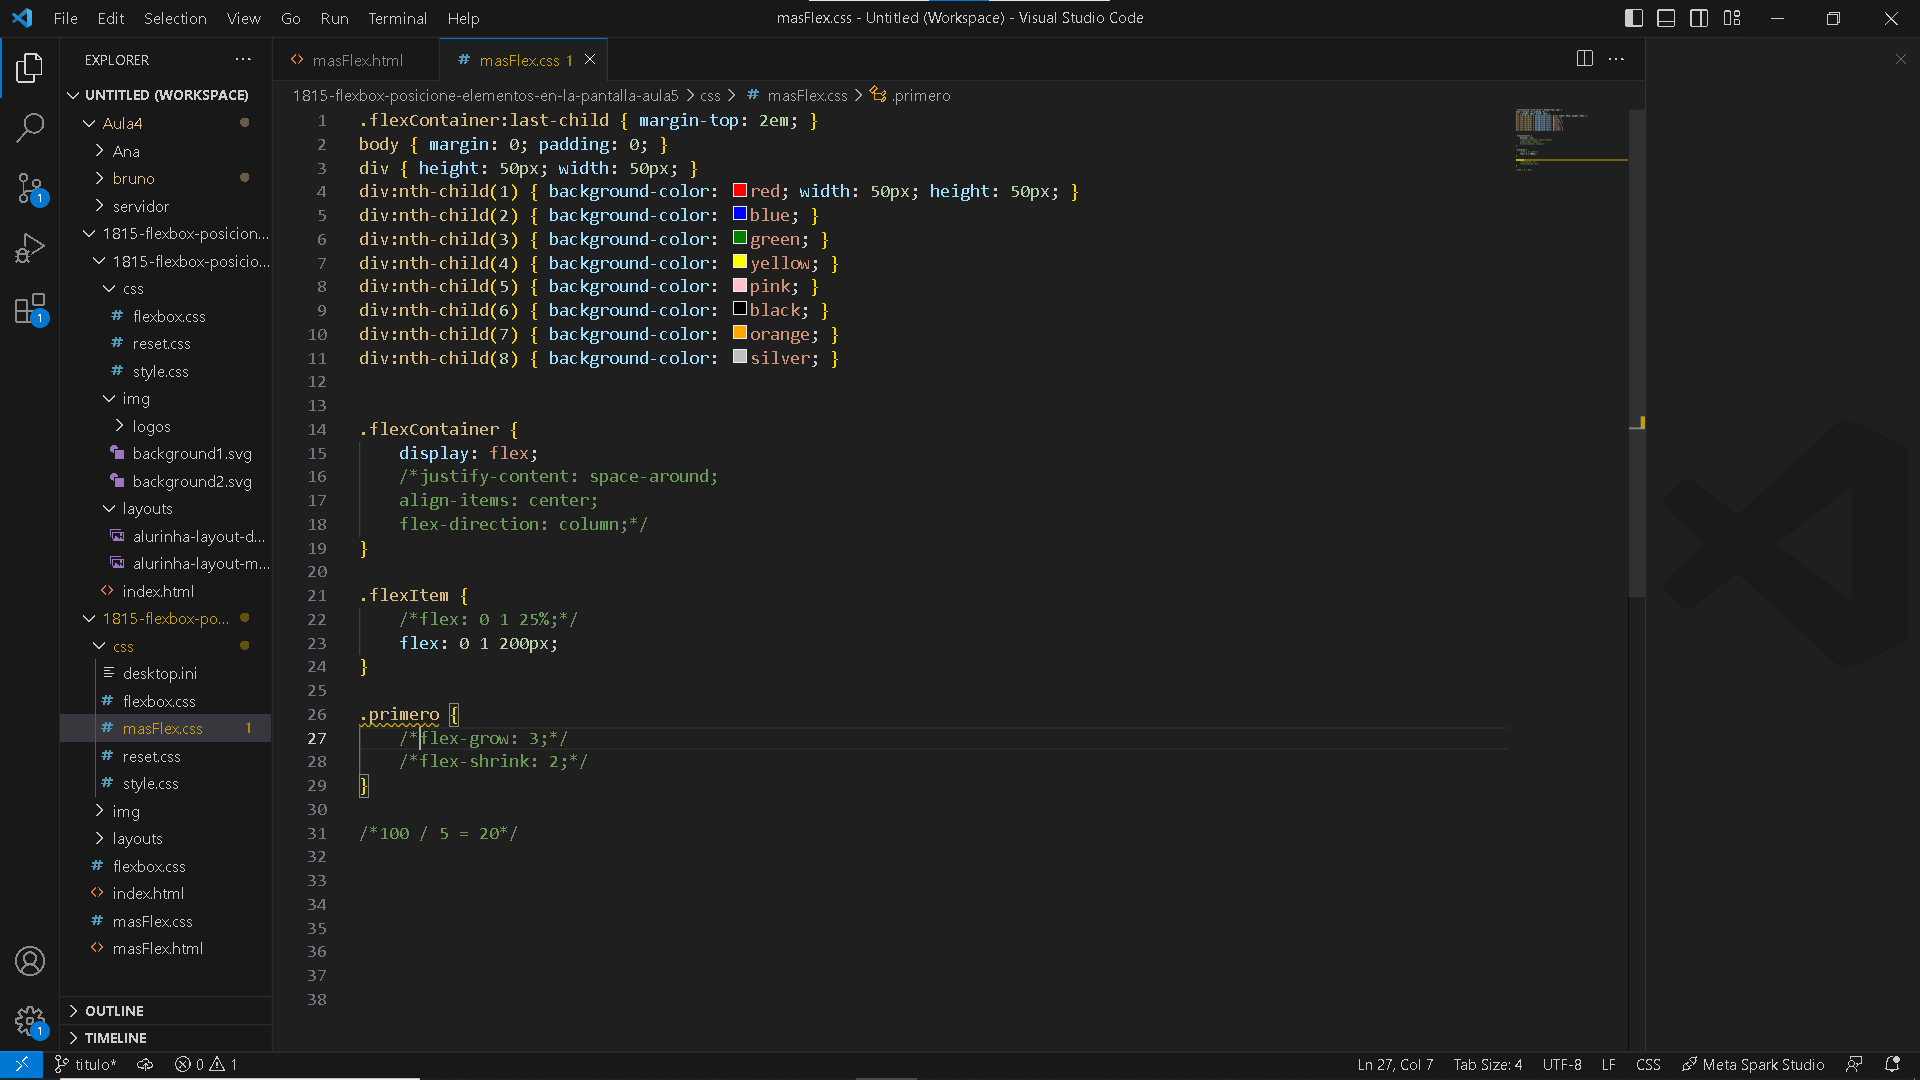Click the css breadcrumb folder

click(x=710, y=95)
